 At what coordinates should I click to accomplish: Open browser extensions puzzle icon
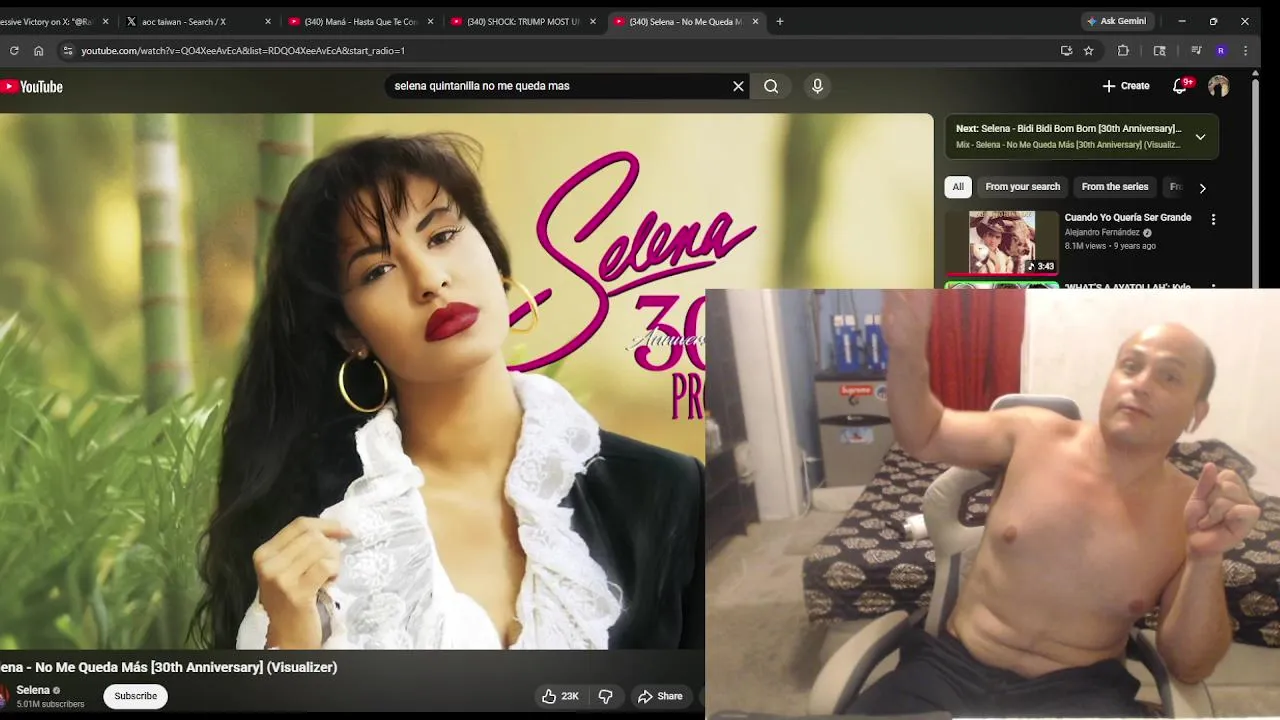[1123, 50]
